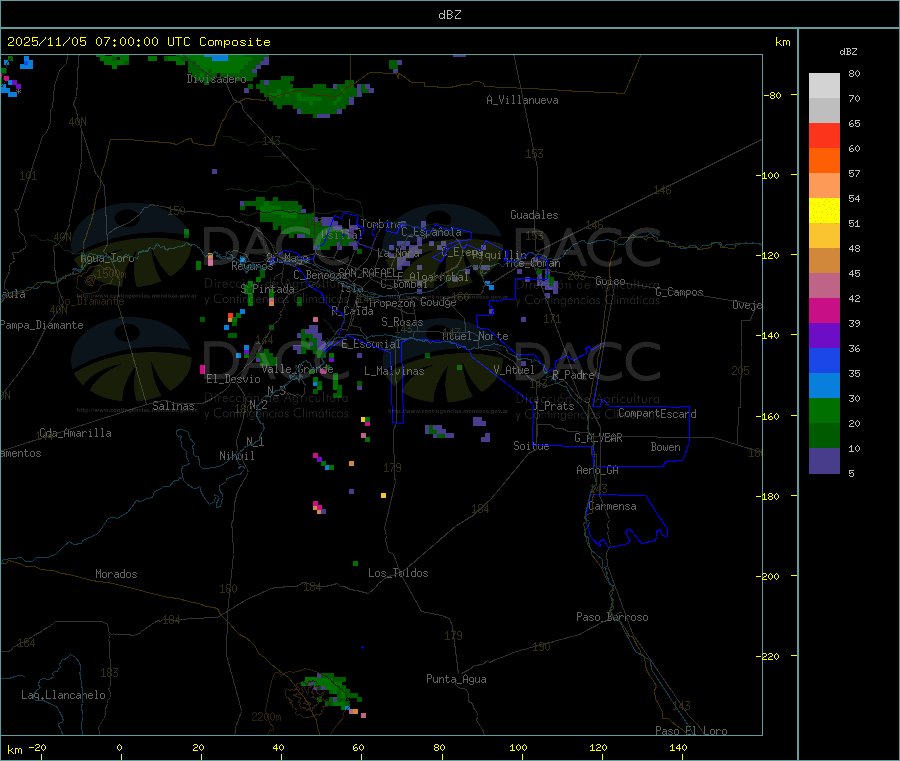Click the 60 dBZ red color swatch
The image size is (900, 761).
pyautogui.click(x=824, y=135)
